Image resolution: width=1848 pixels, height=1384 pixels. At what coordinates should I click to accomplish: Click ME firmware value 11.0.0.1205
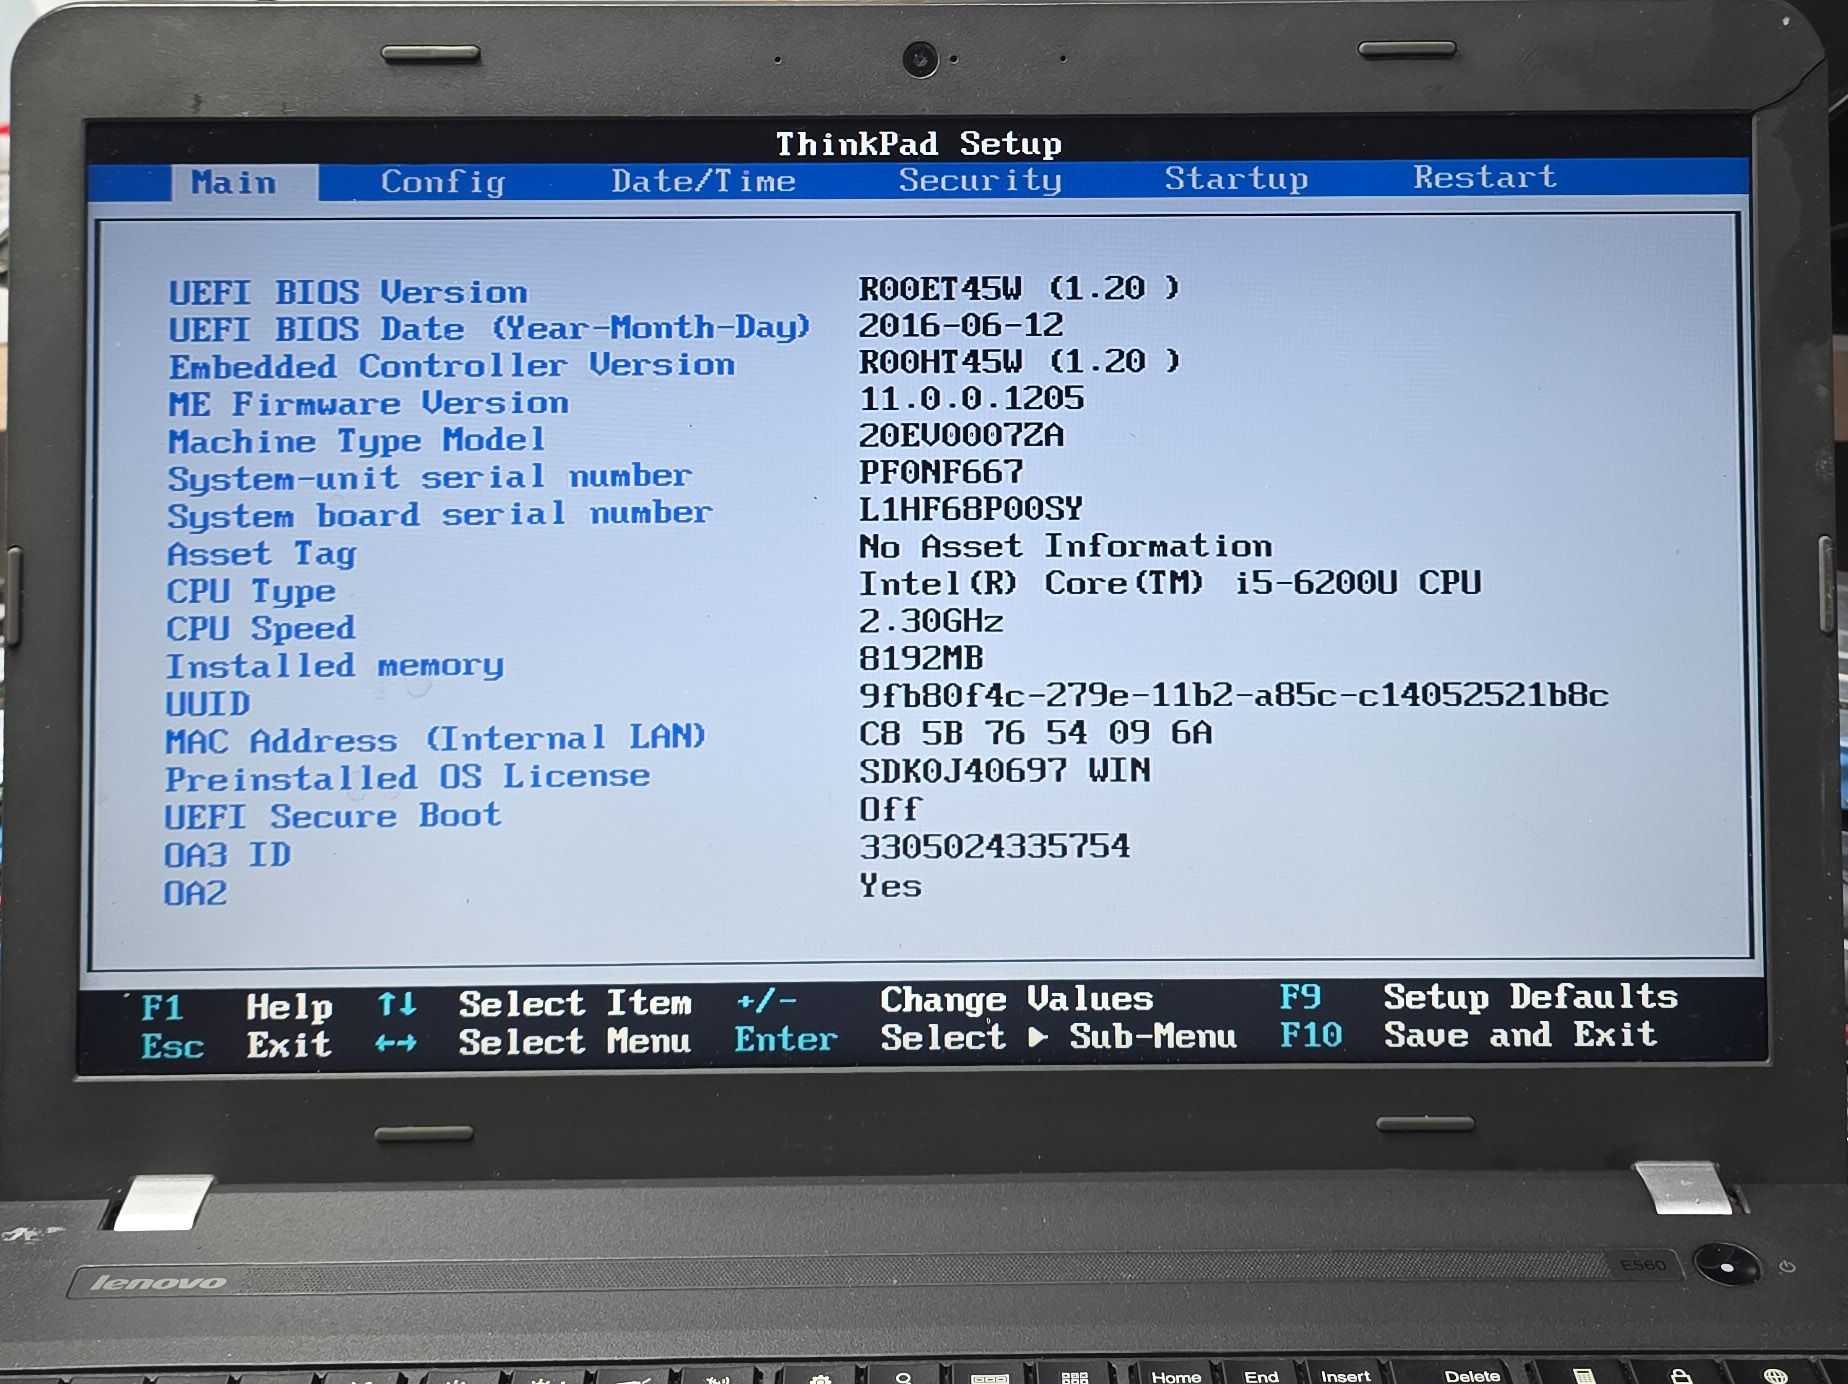coord(972,398)
